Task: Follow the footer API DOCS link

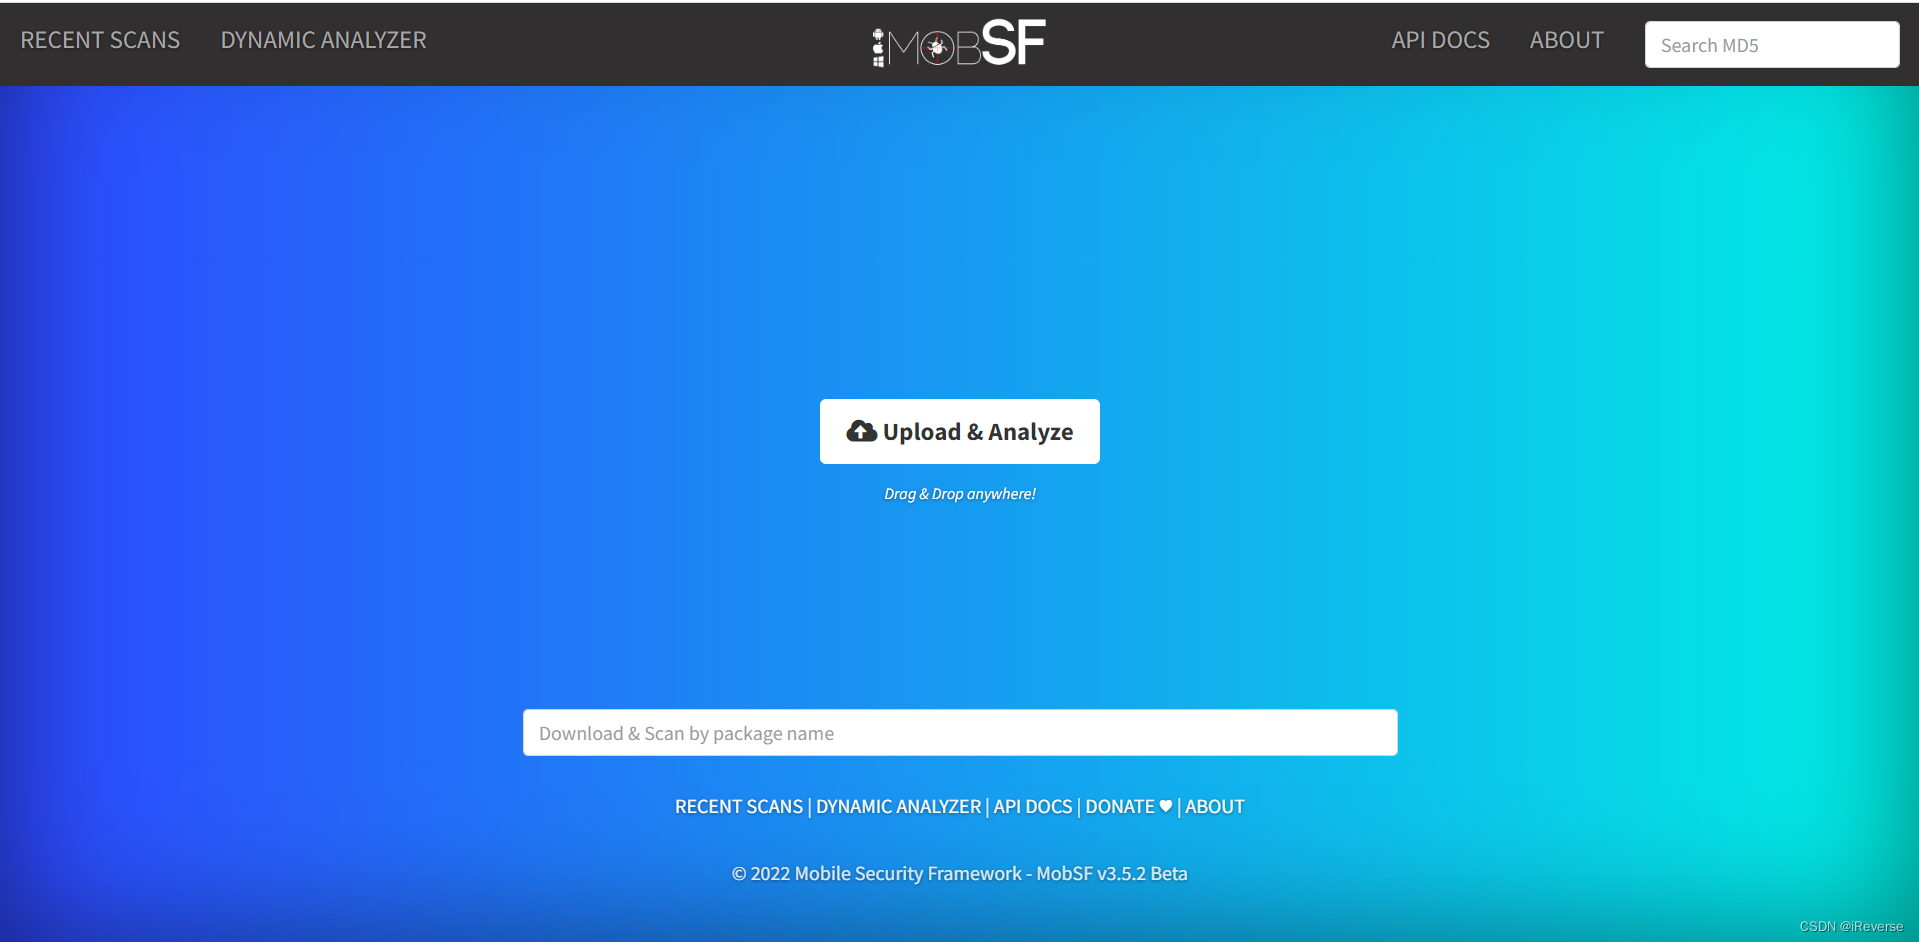Action: 1032,806
